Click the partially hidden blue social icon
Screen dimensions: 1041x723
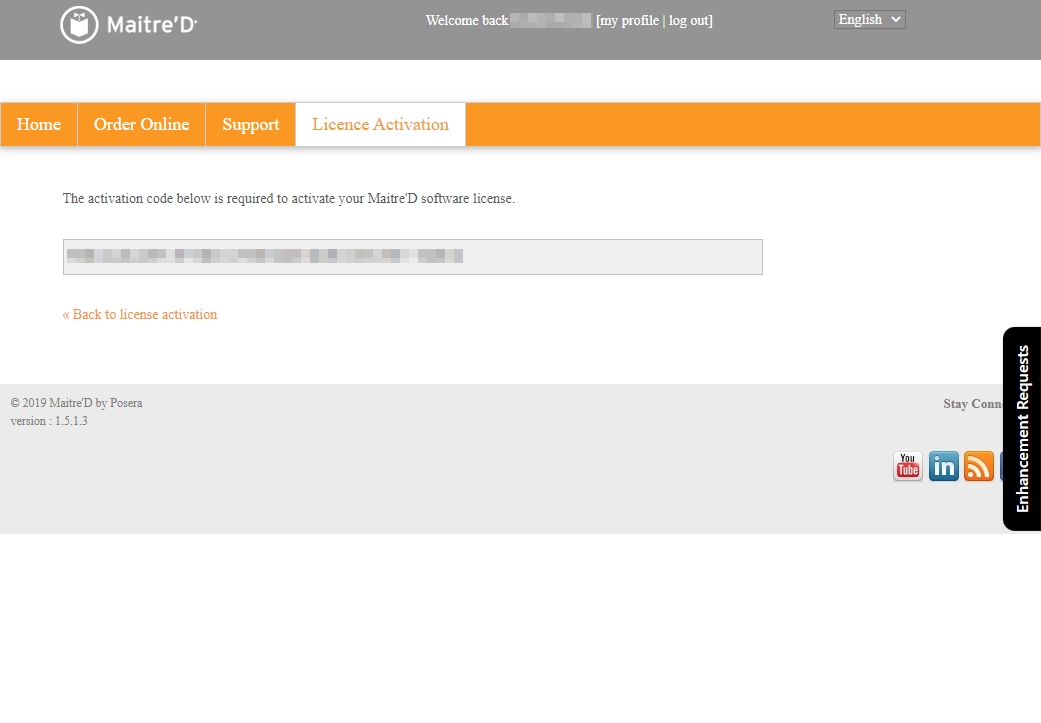click(x=1001, y=466)
